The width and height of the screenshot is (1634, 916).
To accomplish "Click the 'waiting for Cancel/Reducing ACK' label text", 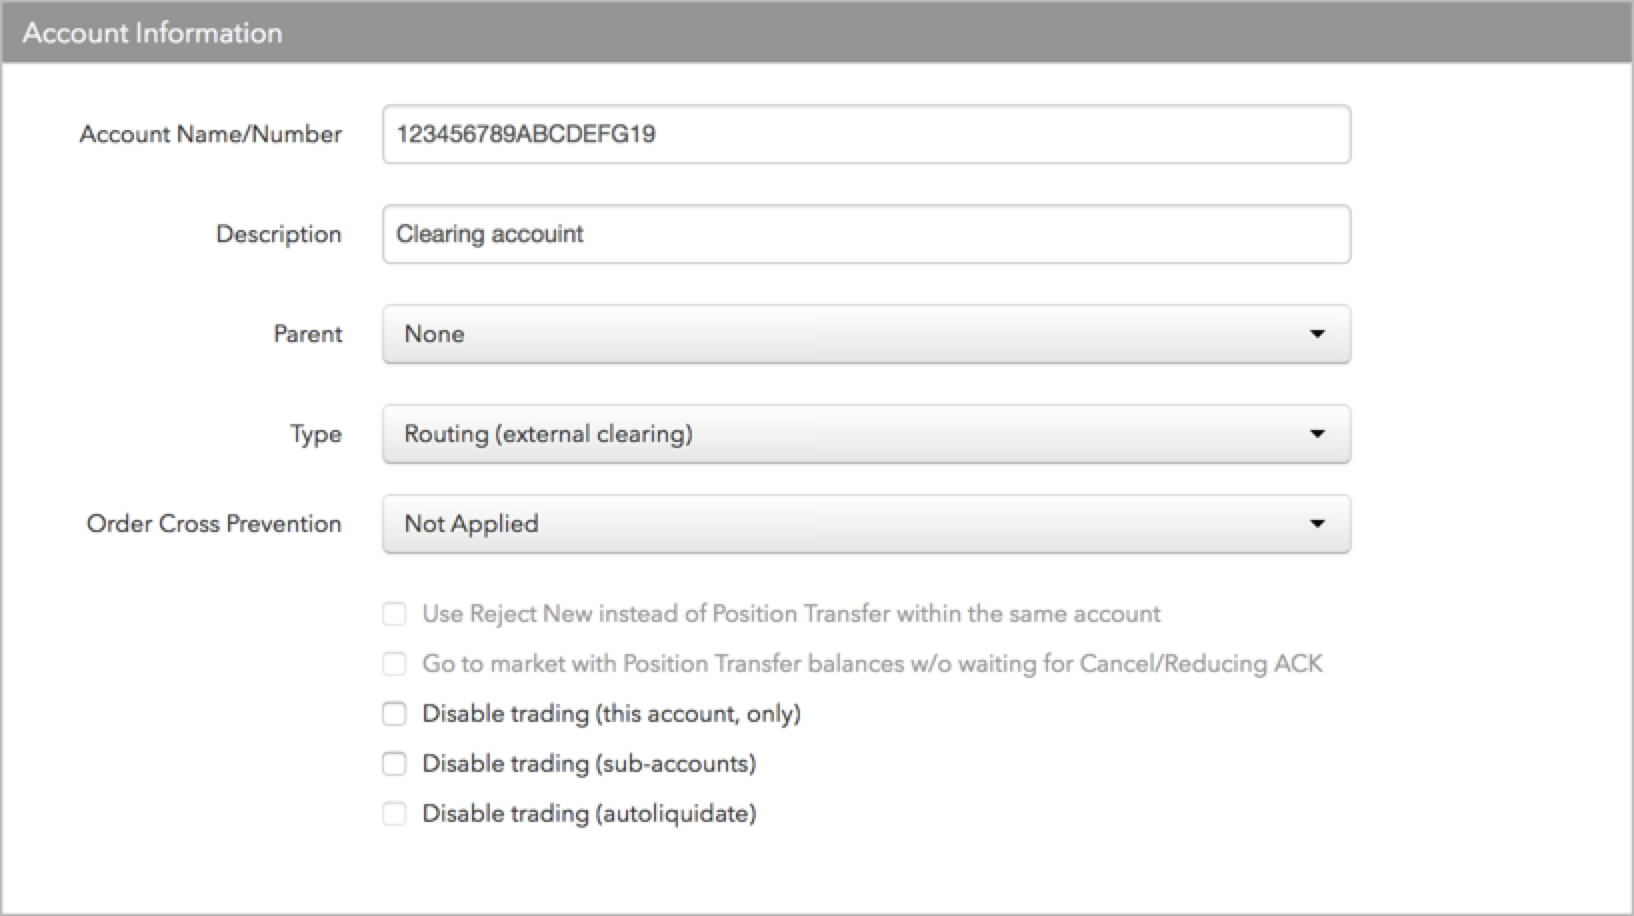I will point(1140,664).
